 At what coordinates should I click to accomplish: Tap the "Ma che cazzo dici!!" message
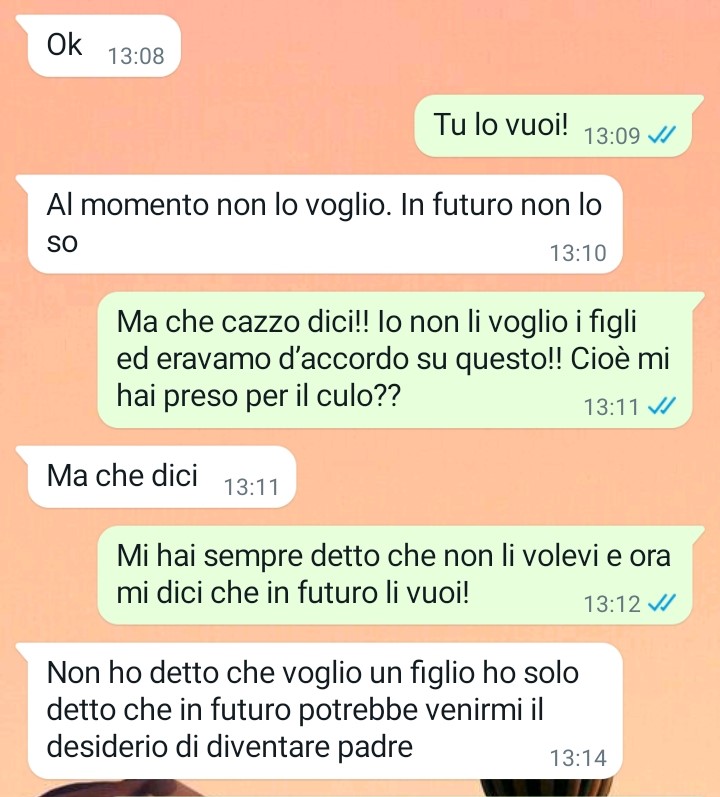pos(395,360)
